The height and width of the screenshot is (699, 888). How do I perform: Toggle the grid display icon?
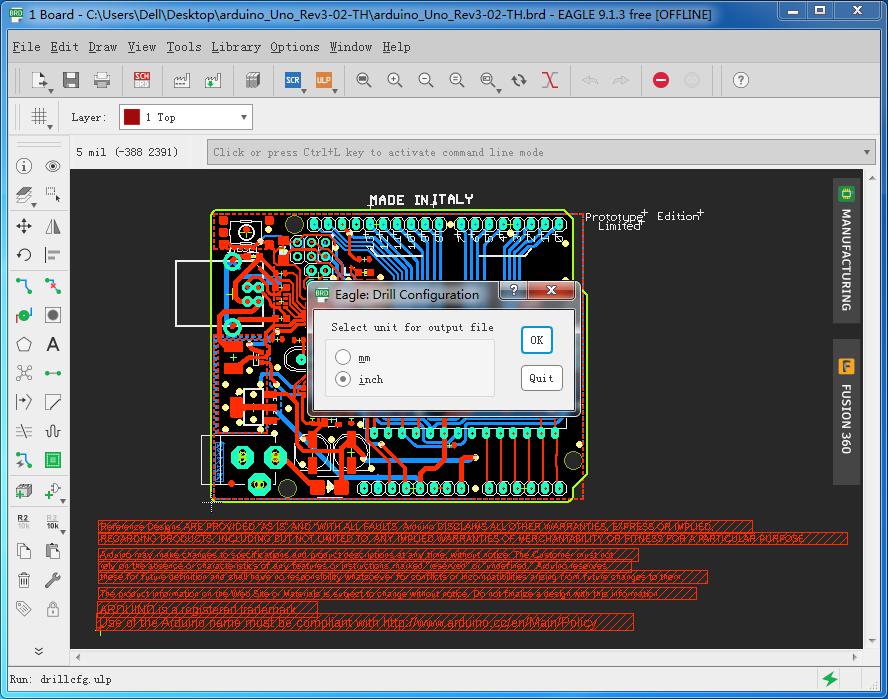pos(37,116)
